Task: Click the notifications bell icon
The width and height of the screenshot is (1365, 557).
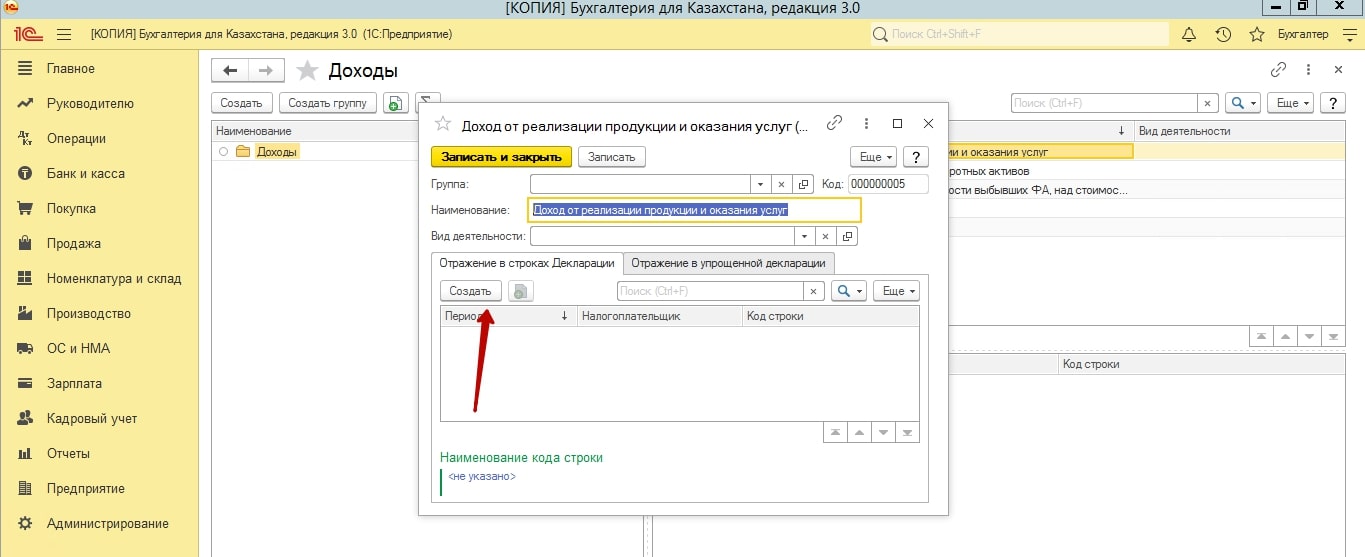Action: [1189, 34]
